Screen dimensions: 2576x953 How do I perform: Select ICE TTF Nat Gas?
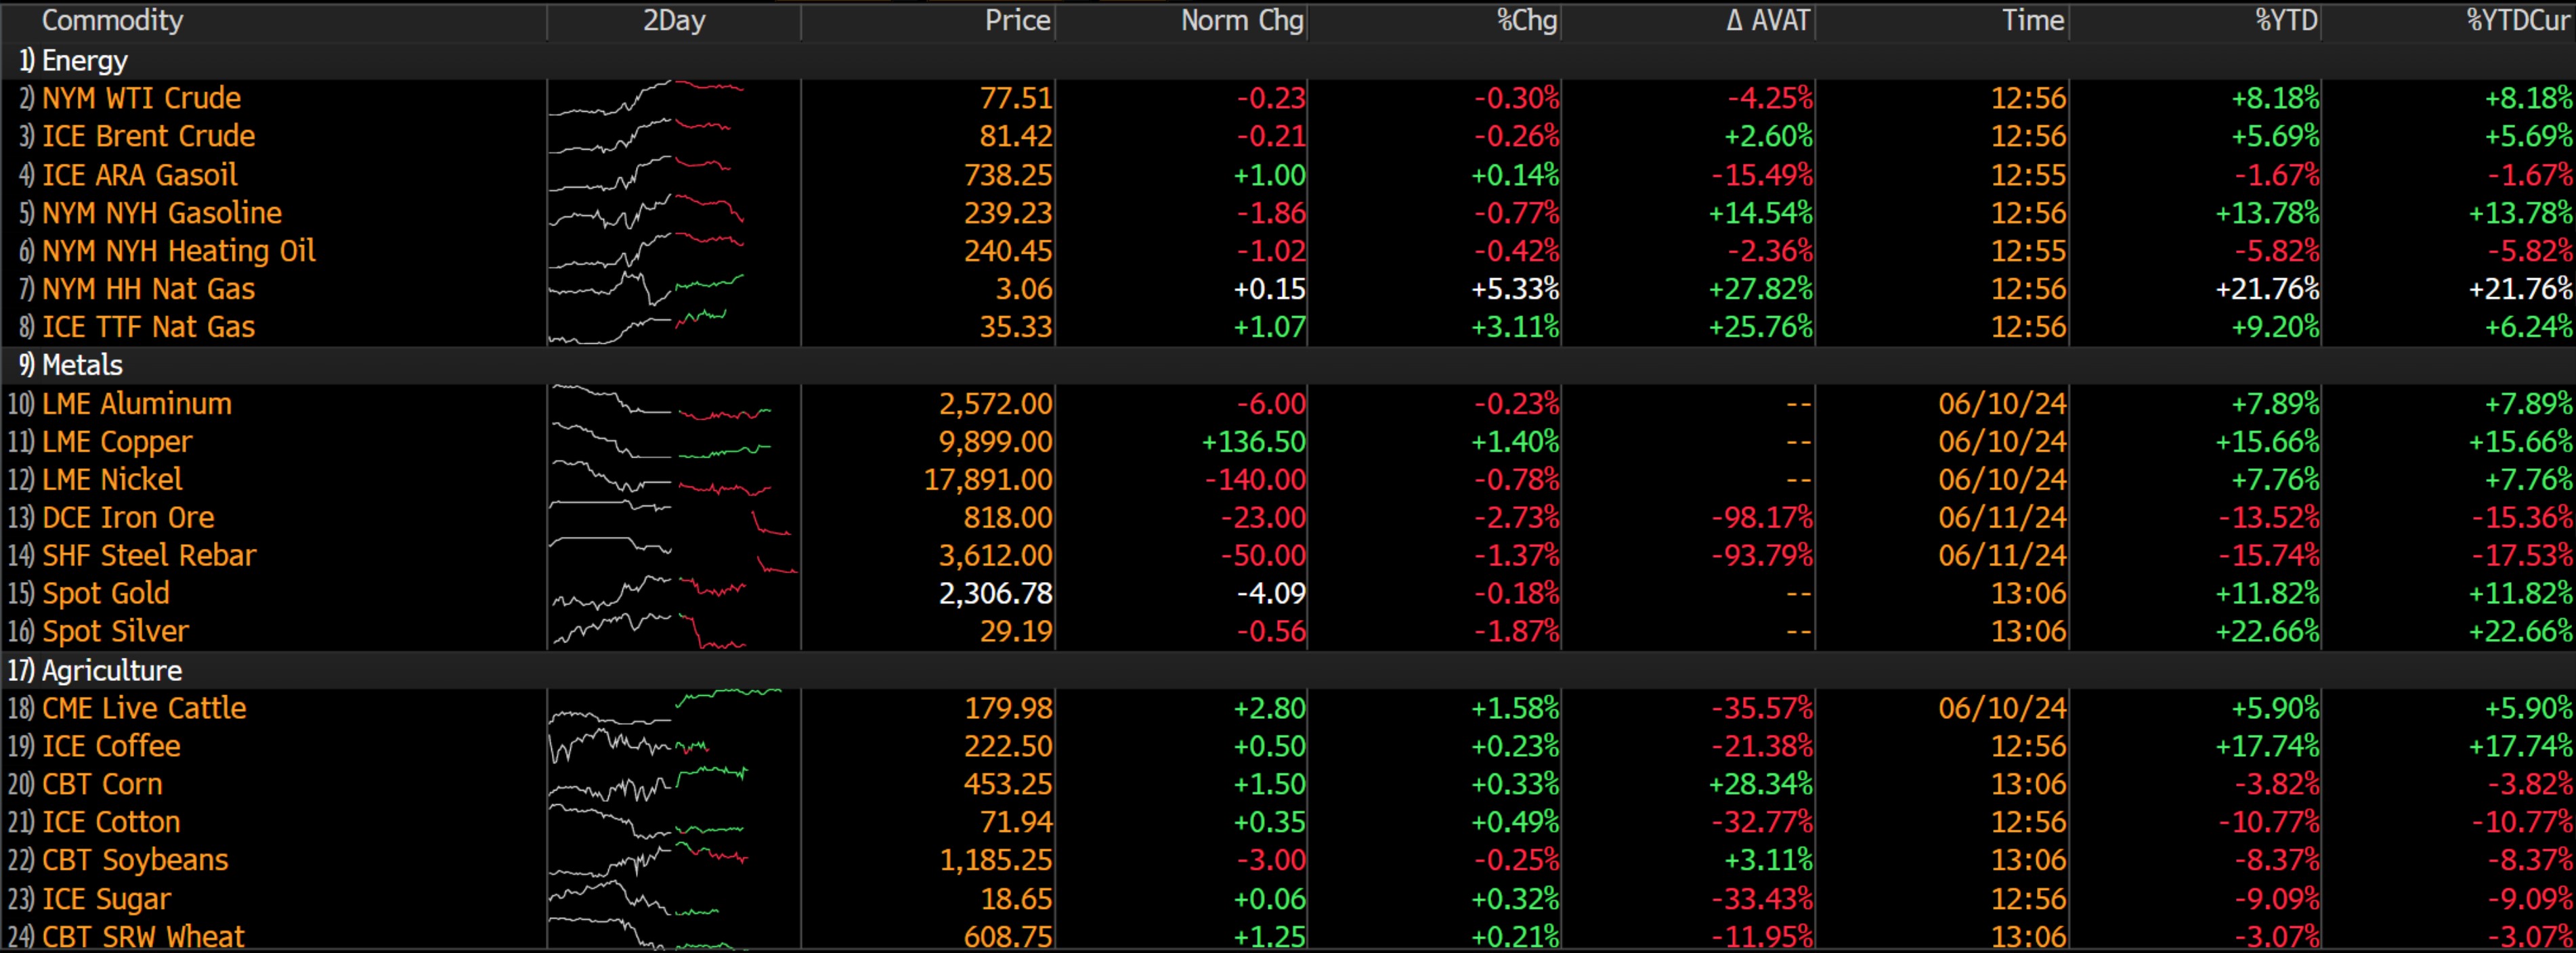tap(148, 327)
